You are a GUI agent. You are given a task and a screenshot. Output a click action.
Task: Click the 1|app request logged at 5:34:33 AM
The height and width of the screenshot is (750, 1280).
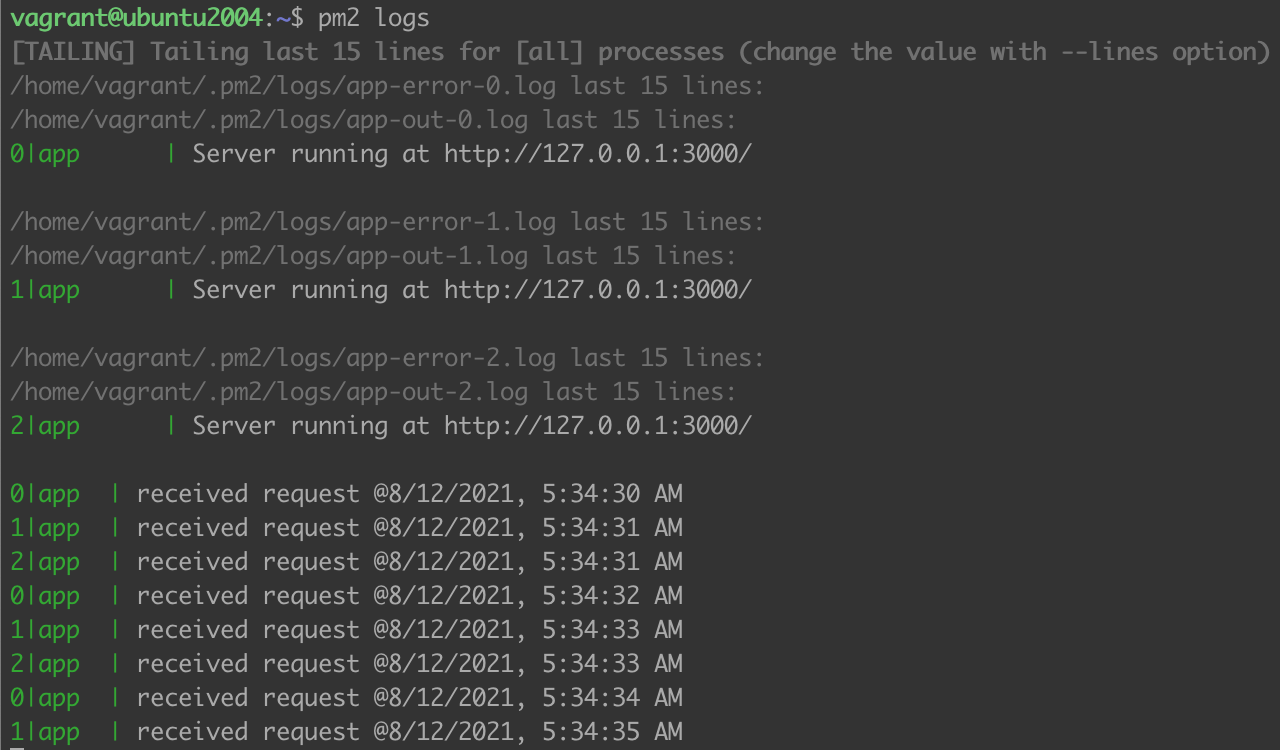pos(409,630)
